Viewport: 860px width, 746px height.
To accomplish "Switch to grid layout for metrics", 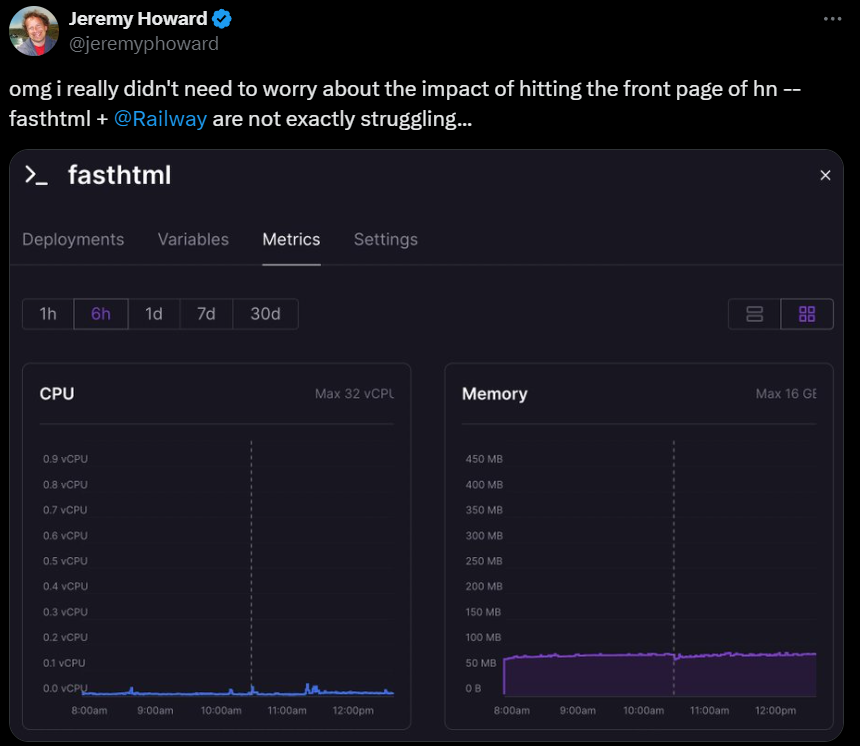I will click(x=807, y=314).
